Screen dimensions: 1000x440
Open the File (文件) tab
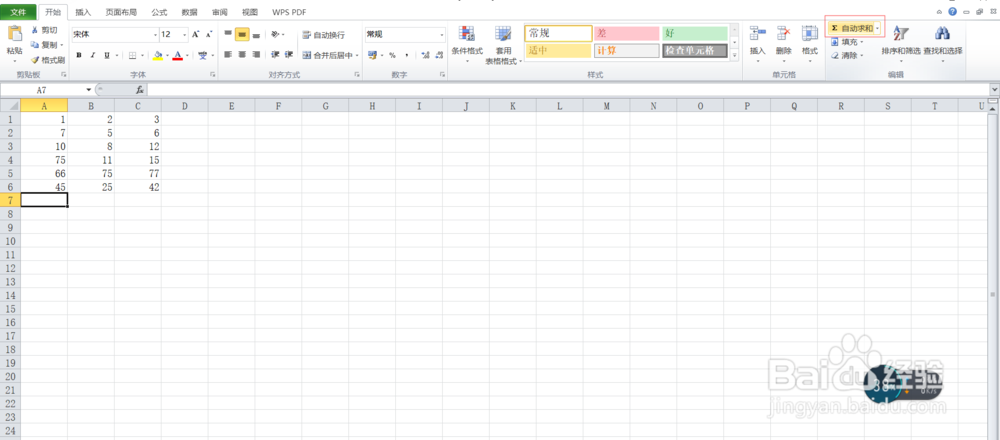click(18, 12)
